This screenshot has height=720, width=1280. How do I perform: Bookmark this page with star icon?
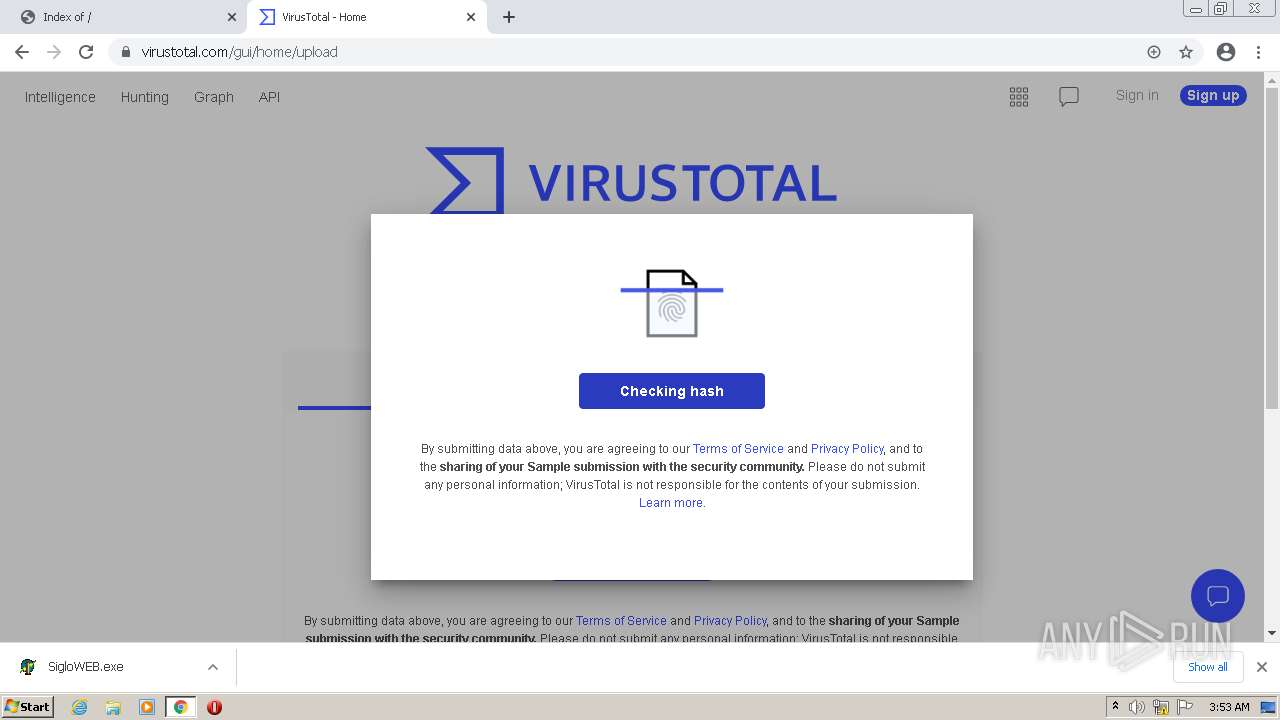(1186, 52)
